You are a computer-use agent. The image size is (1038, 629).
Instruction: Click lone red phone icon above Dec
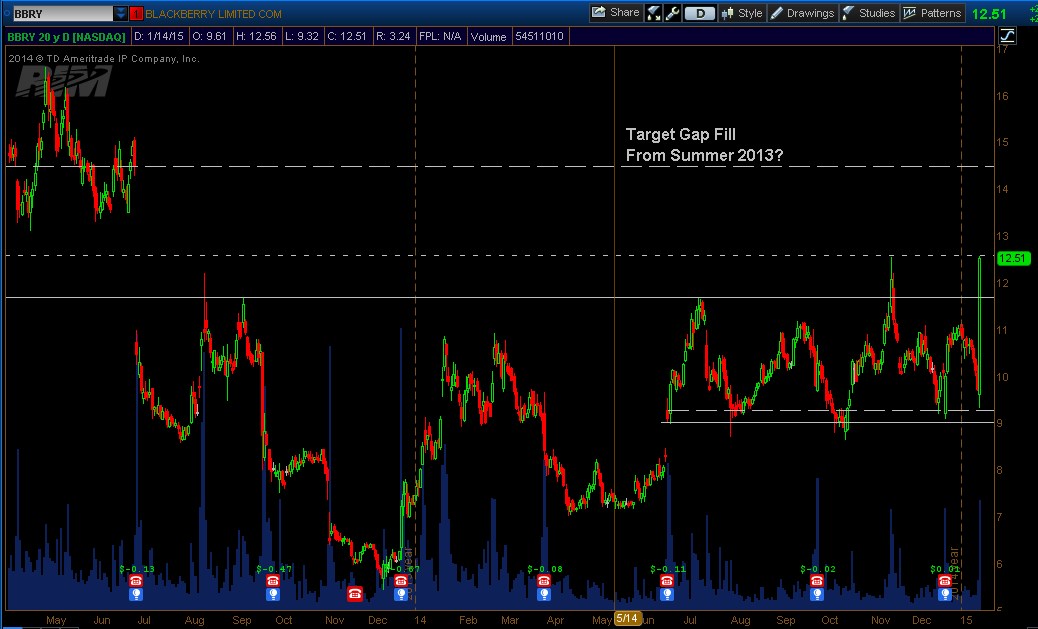click(355, 593)
